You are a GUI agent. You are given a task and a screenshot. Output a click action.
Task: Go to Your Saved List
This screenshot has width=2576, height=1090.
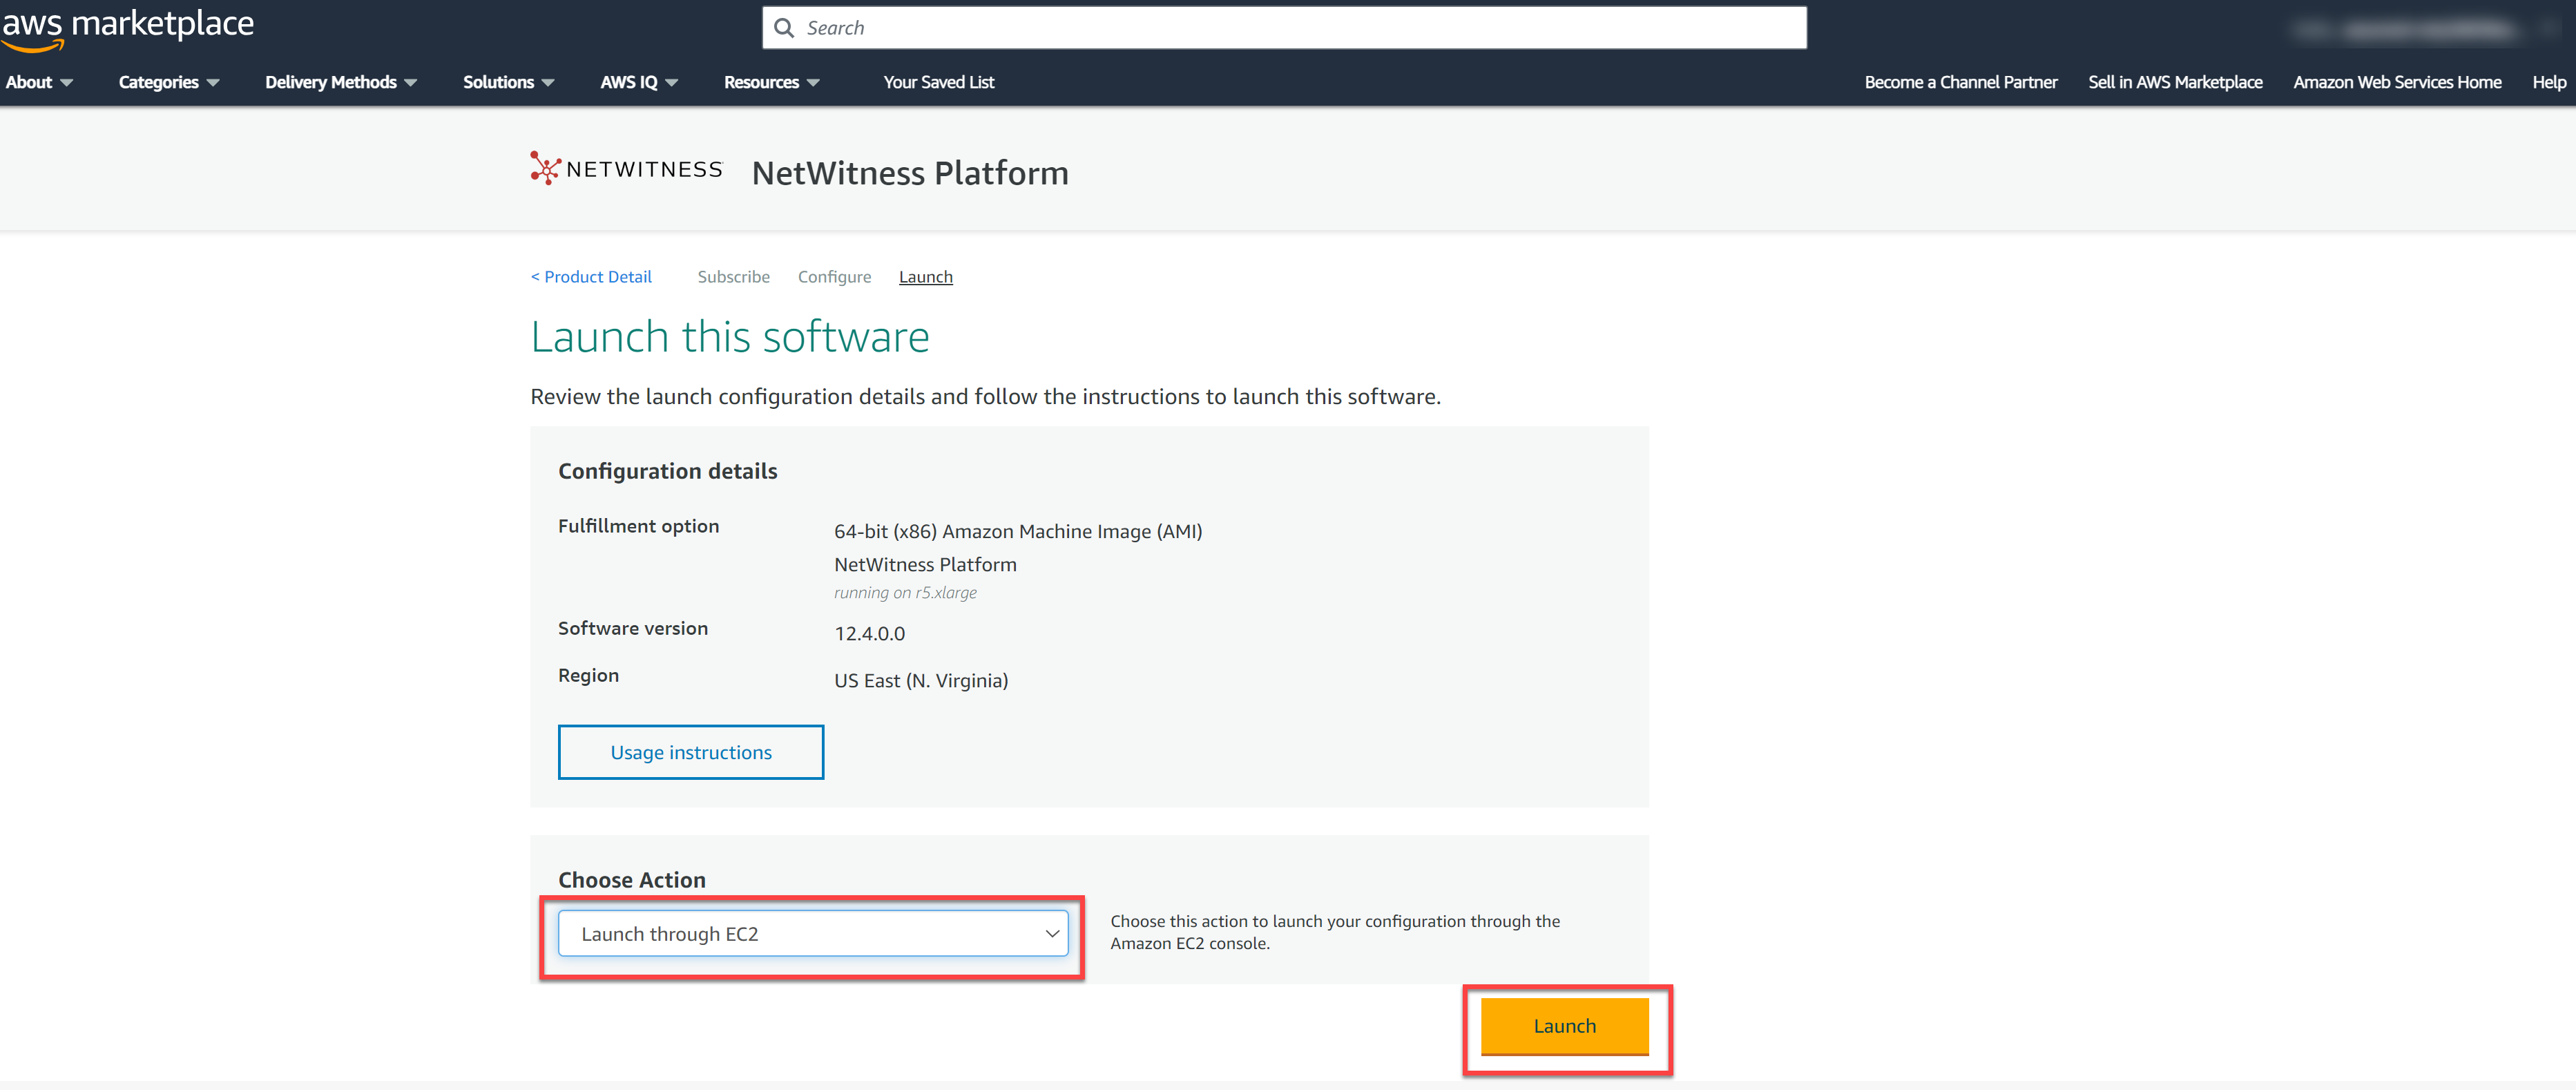click(x=938, y=82)
